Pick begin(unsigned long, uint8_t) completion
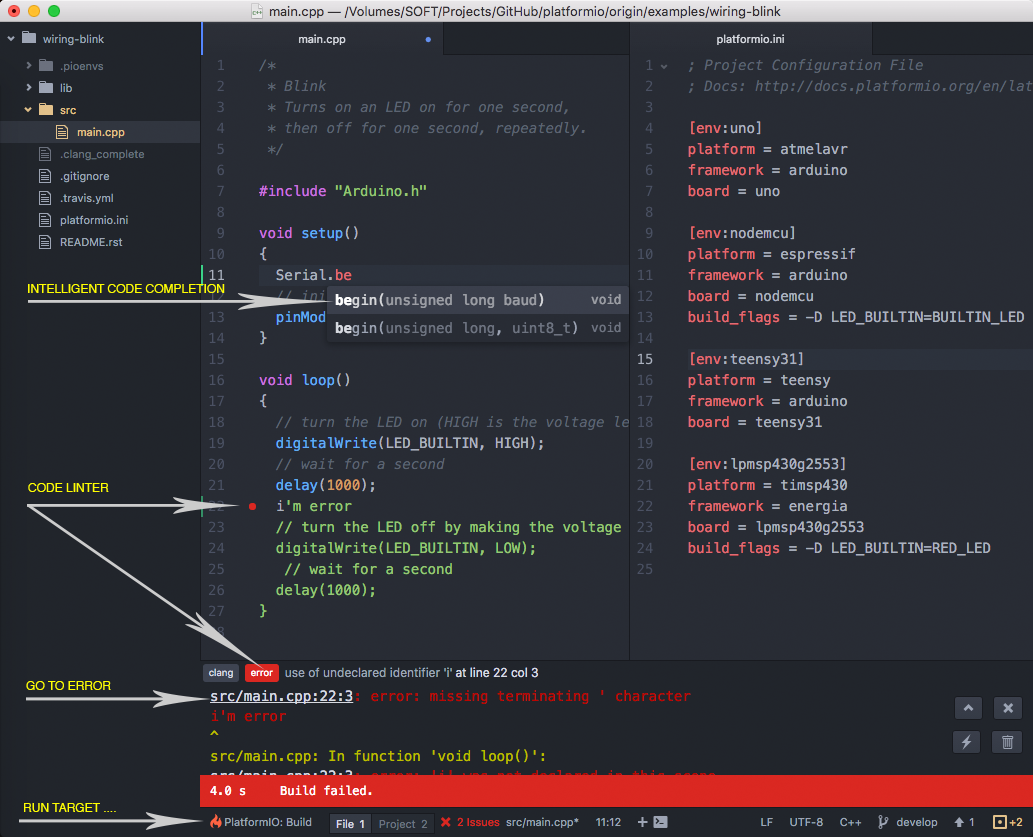The width and height of the screenshot is (1033, 837). point(478,328)
